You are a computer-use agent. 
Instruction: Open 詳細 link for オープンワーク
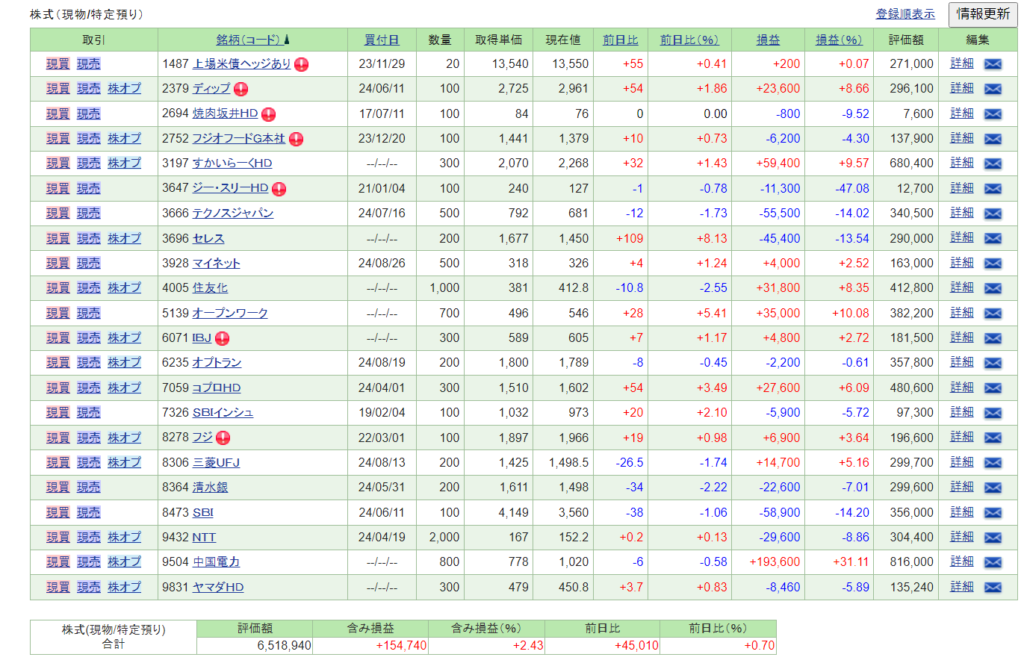(x=961, y=313)
